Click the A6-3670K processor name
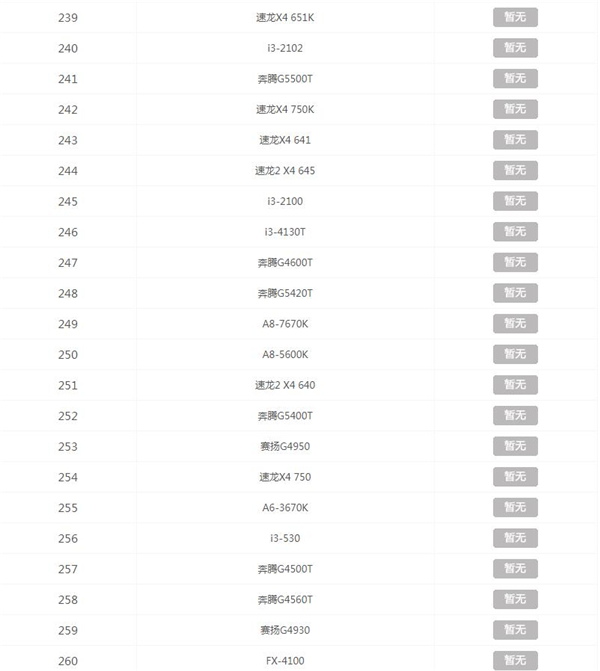 point(285,508)
